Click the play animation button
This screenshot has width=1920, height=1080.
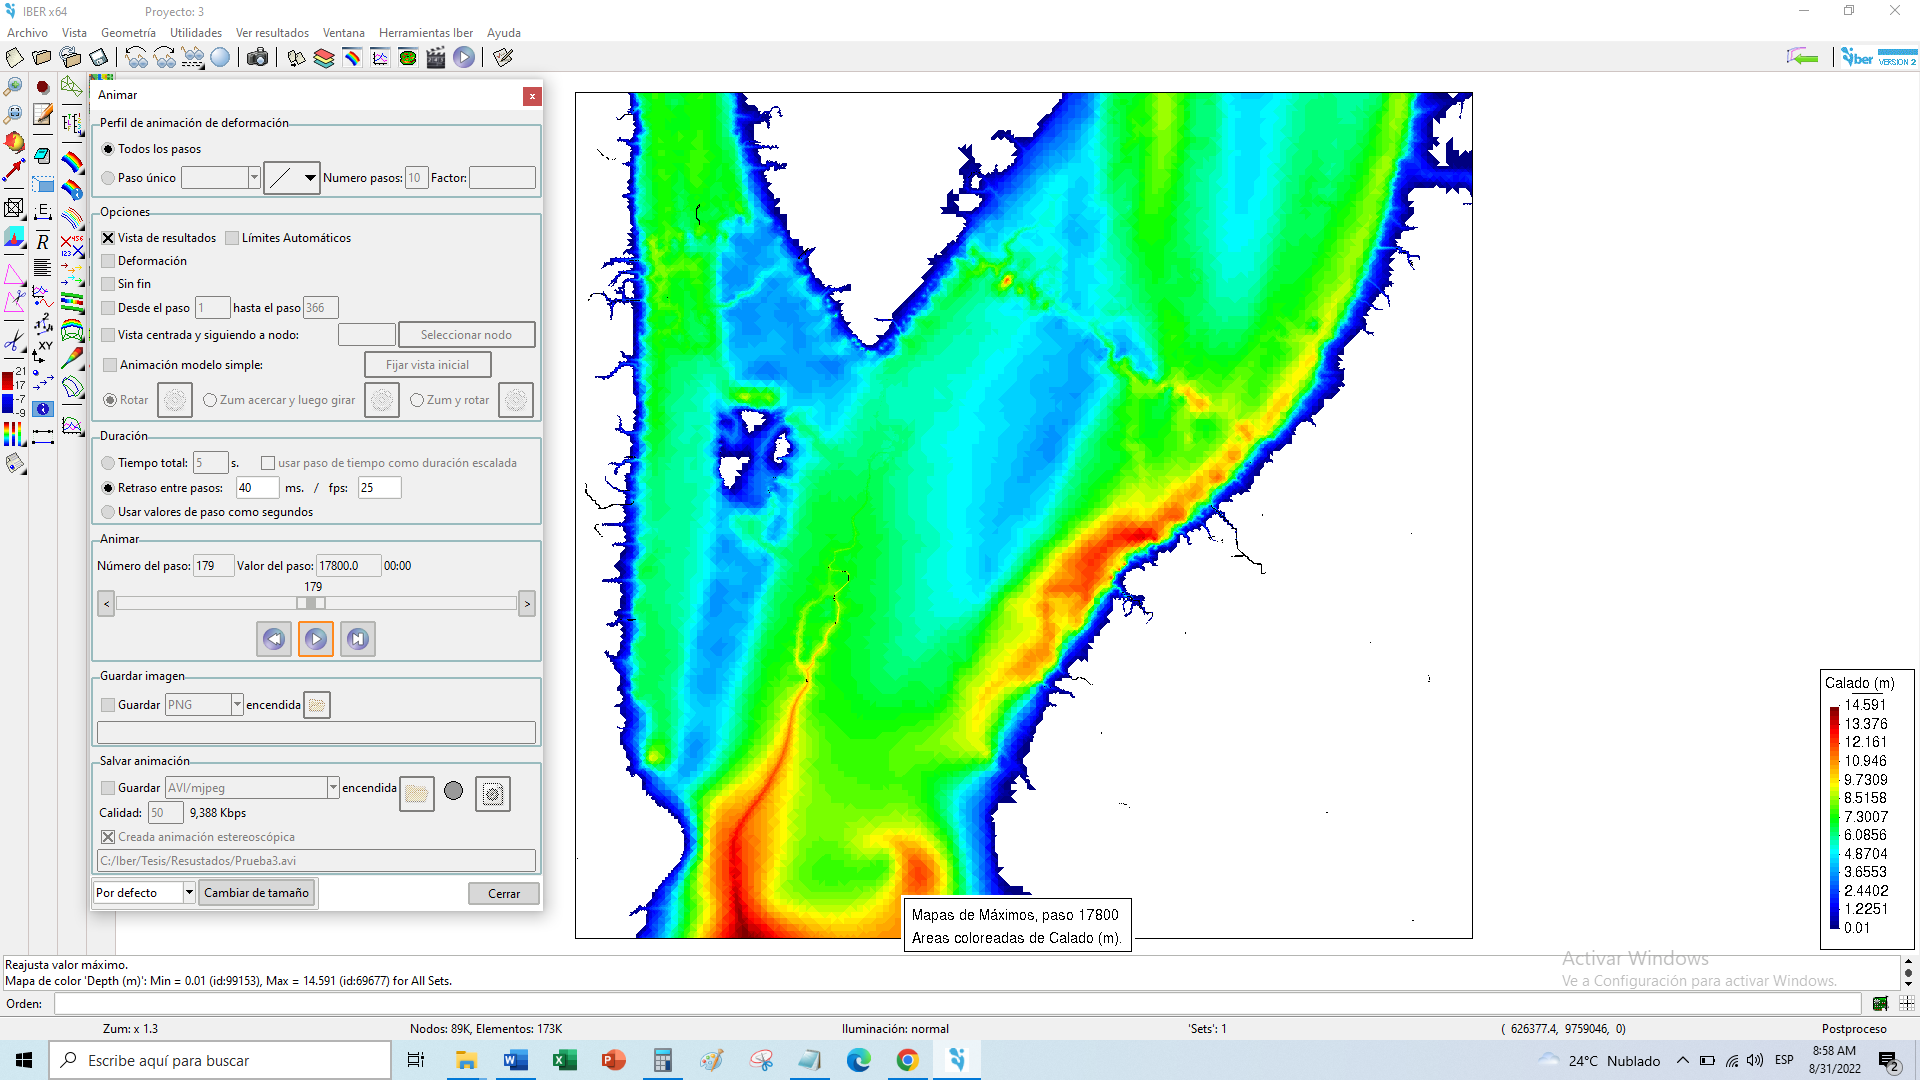tap(316, 639)
